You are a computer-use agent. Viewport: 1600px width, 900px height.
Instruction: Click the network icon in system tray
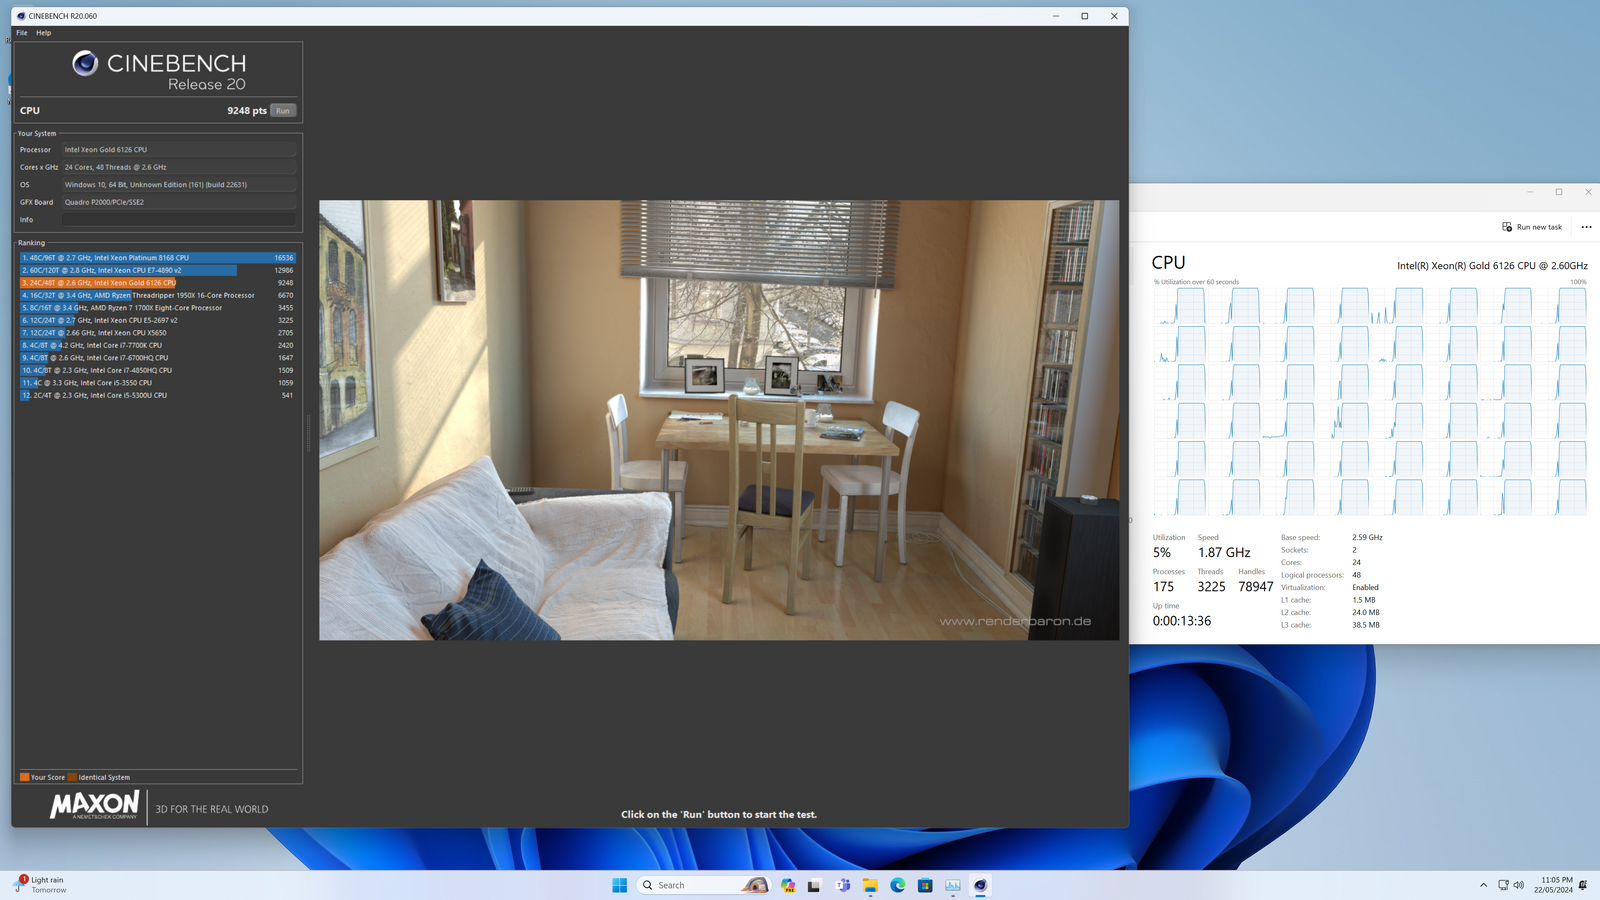coord(1503,885)
